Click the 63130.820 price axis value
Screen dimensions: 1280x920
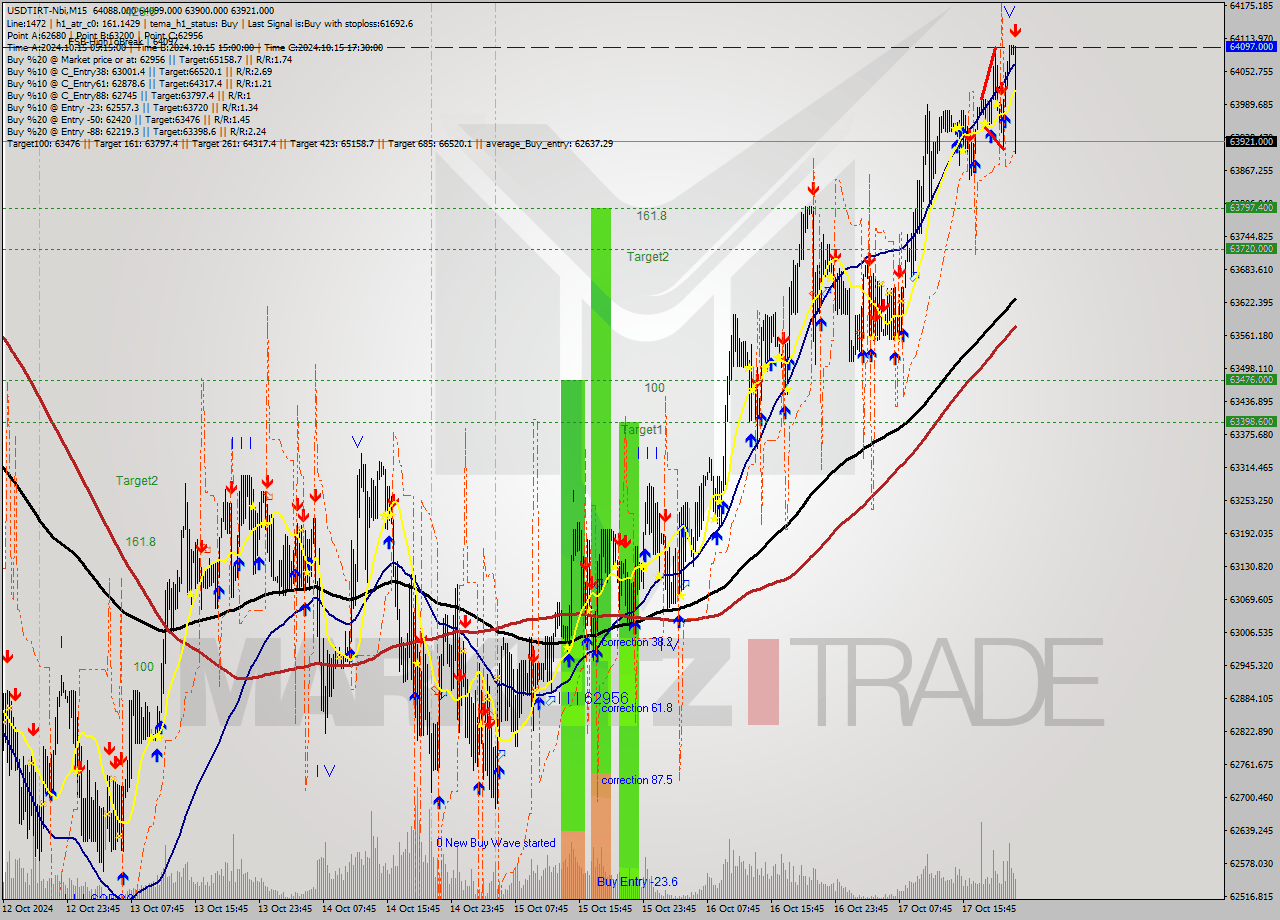click(x=1251, y=566)
